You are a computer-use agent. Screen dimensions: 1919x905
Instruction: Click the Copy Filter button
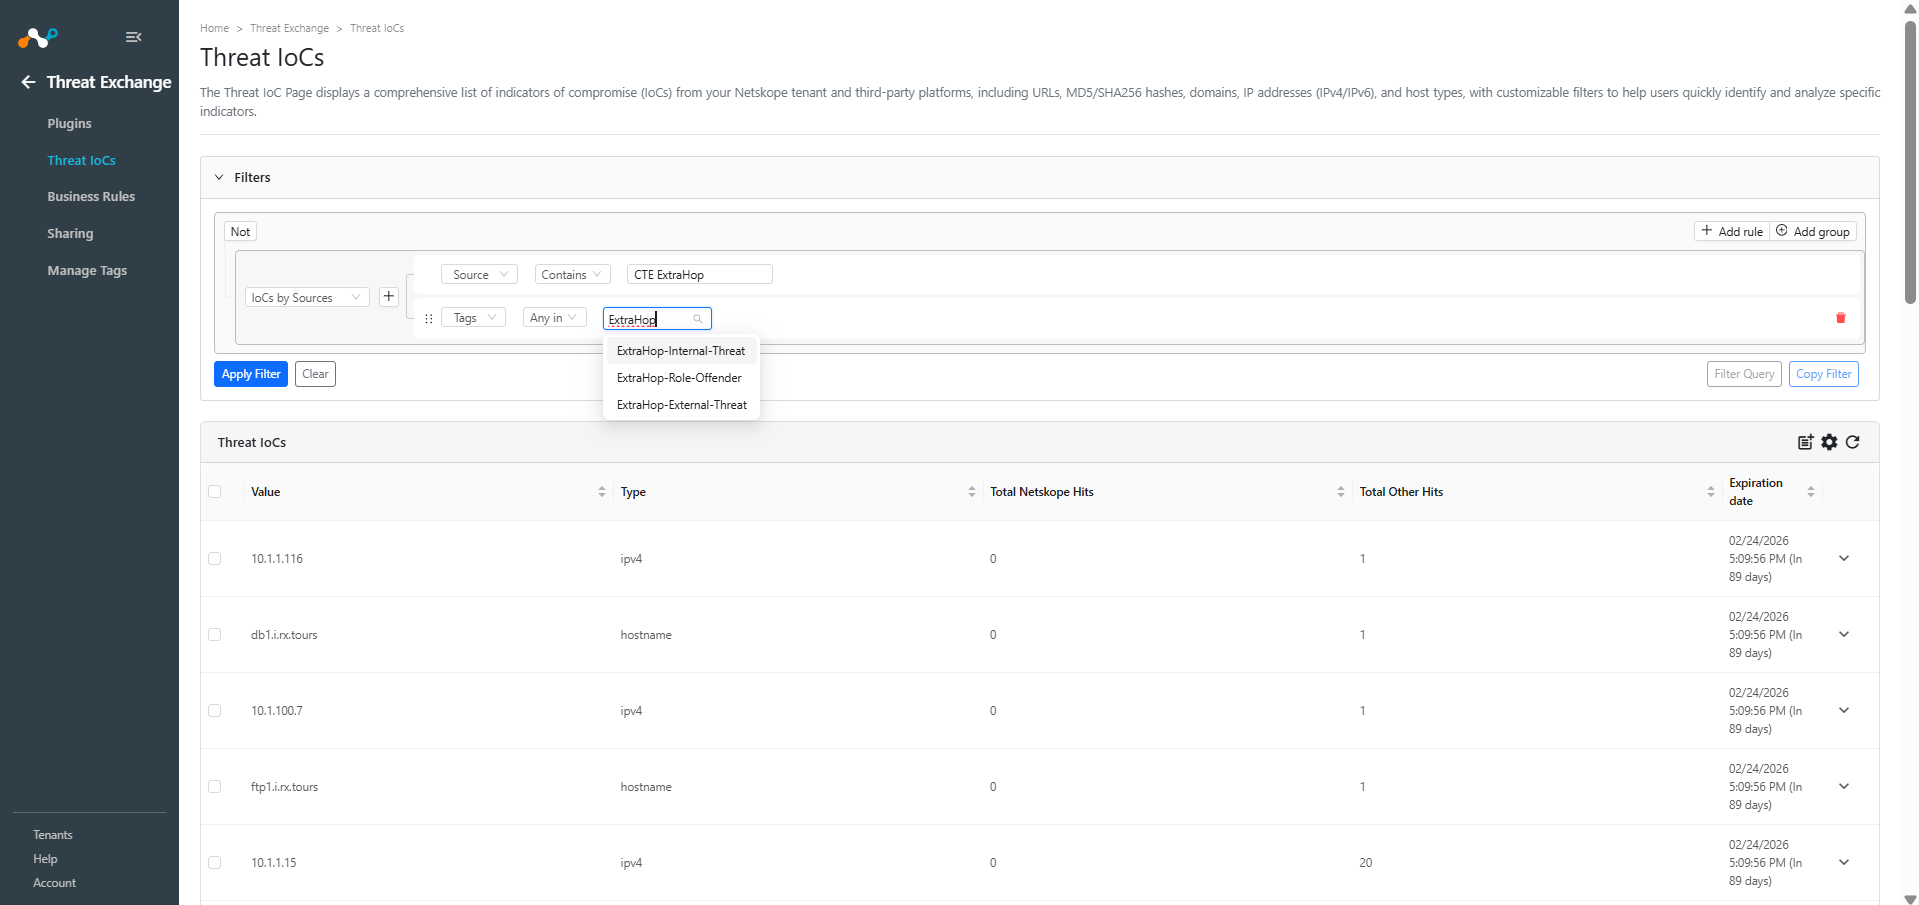tap(1824, 374)
